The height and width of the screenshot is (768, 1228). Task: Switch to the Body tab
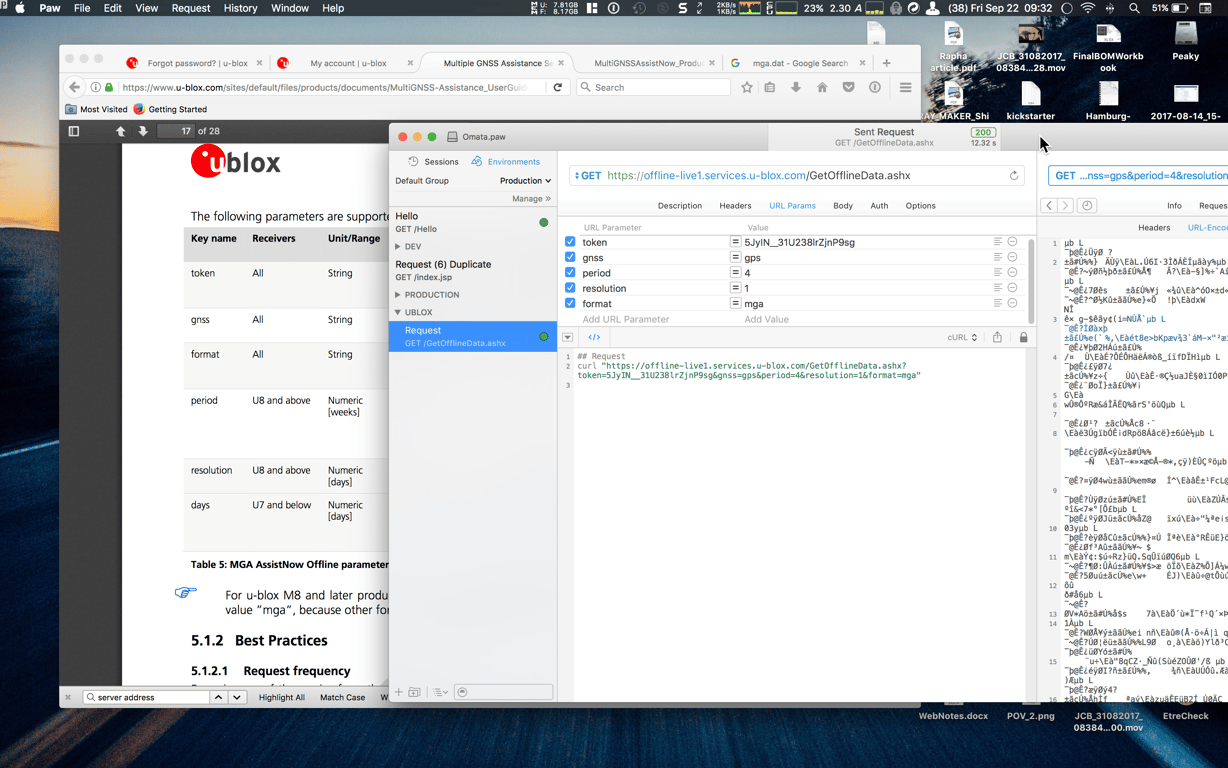point(843,206)
